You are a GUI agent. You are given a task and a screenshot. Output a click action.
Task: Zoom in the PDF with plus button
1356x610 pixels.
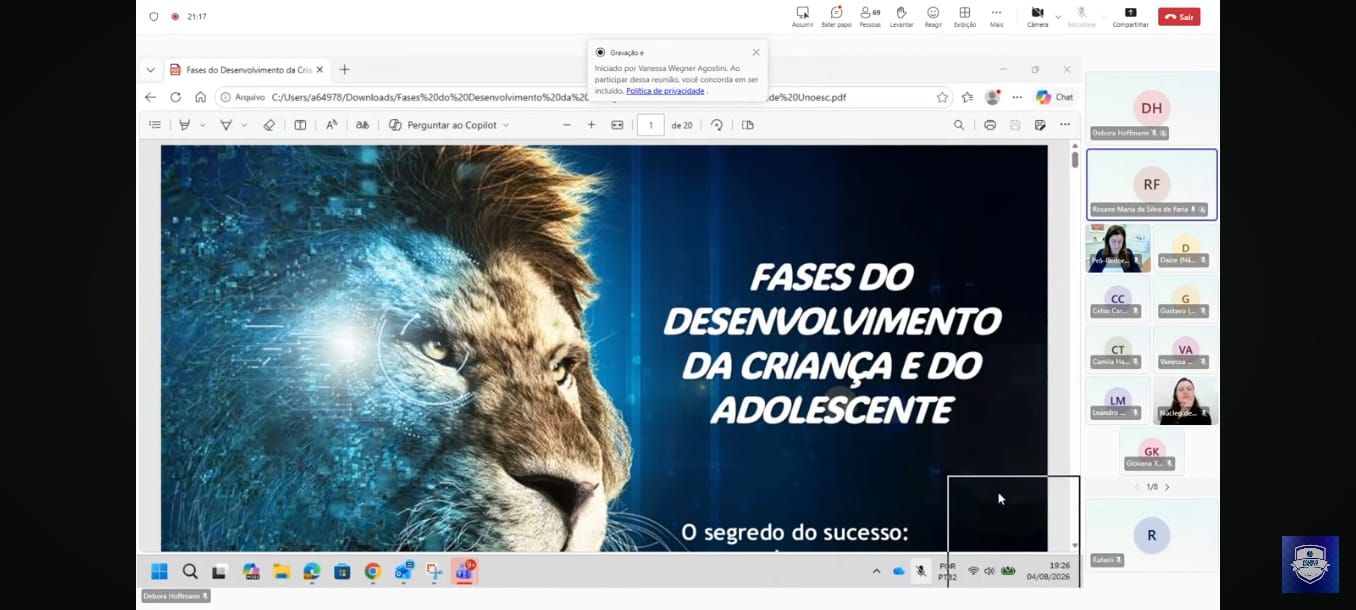(x=591, y=125)
